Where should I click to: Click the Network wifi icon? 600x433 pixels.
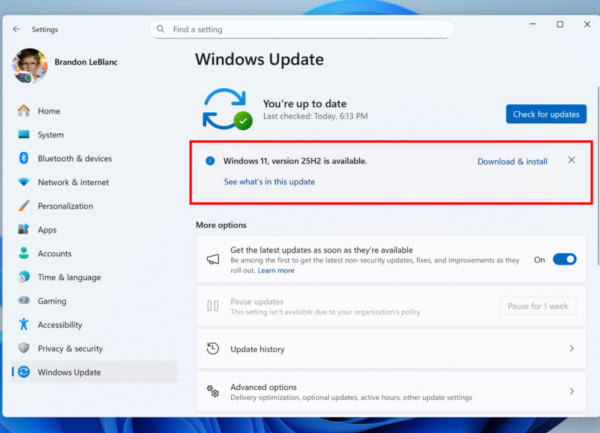[24, 182]
